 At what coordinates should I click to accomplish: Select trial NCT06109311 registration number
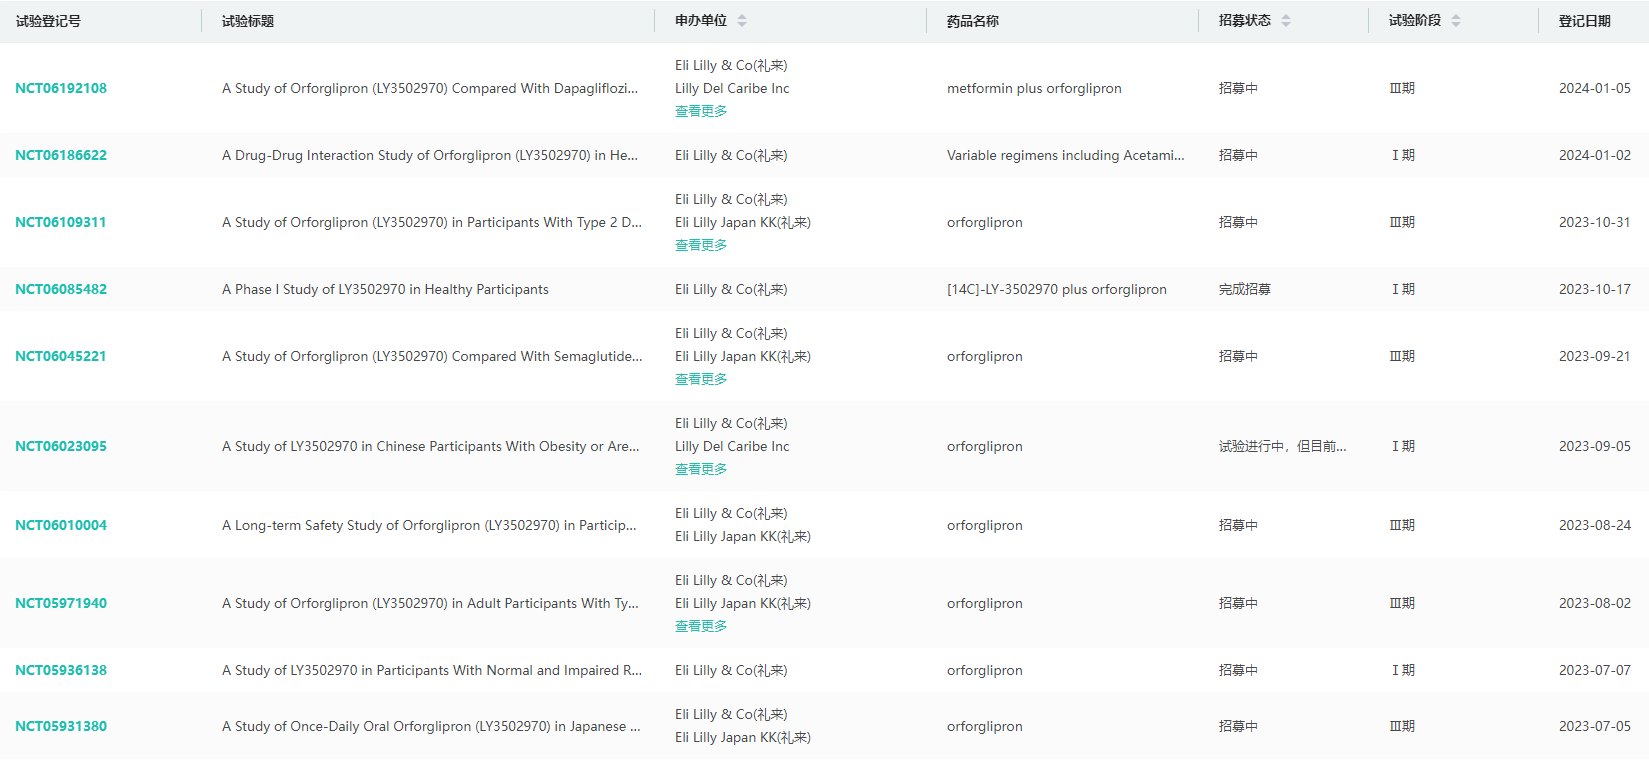point(61,222)
